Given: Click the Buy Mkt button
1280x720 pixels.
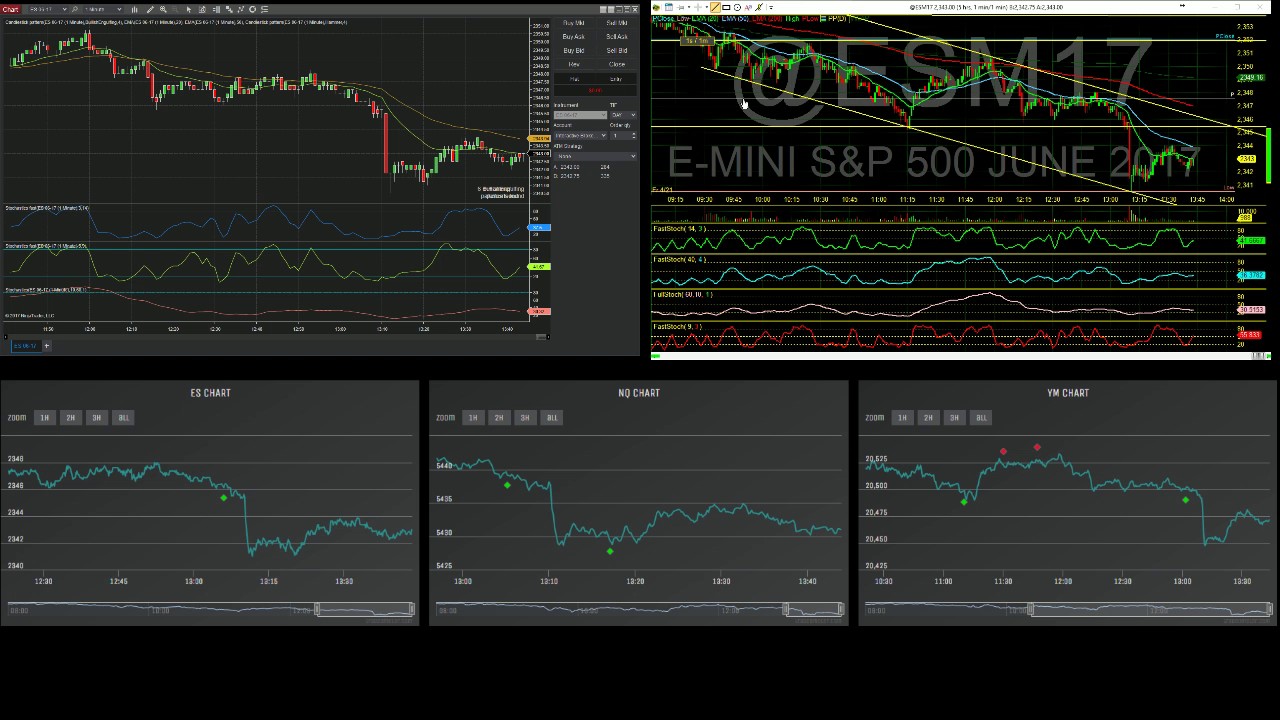Looking at the screenshot, I should tap(574, 23).
